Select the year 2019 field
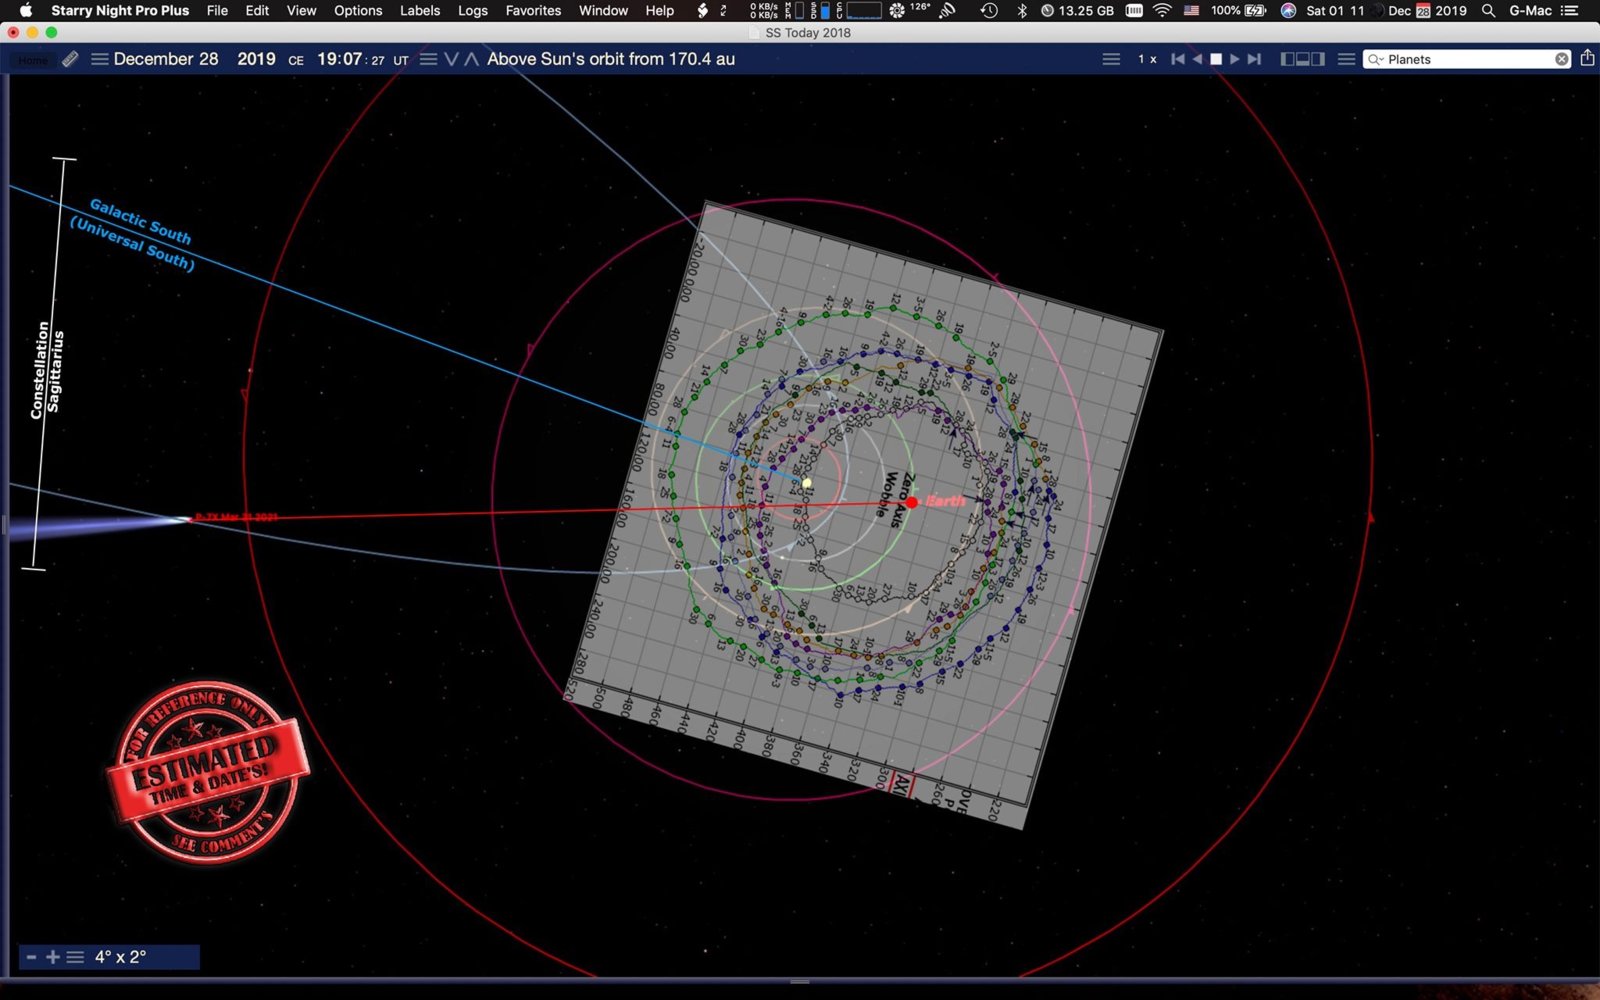The image size is (1600, 1000). click(x=256, y=59)
